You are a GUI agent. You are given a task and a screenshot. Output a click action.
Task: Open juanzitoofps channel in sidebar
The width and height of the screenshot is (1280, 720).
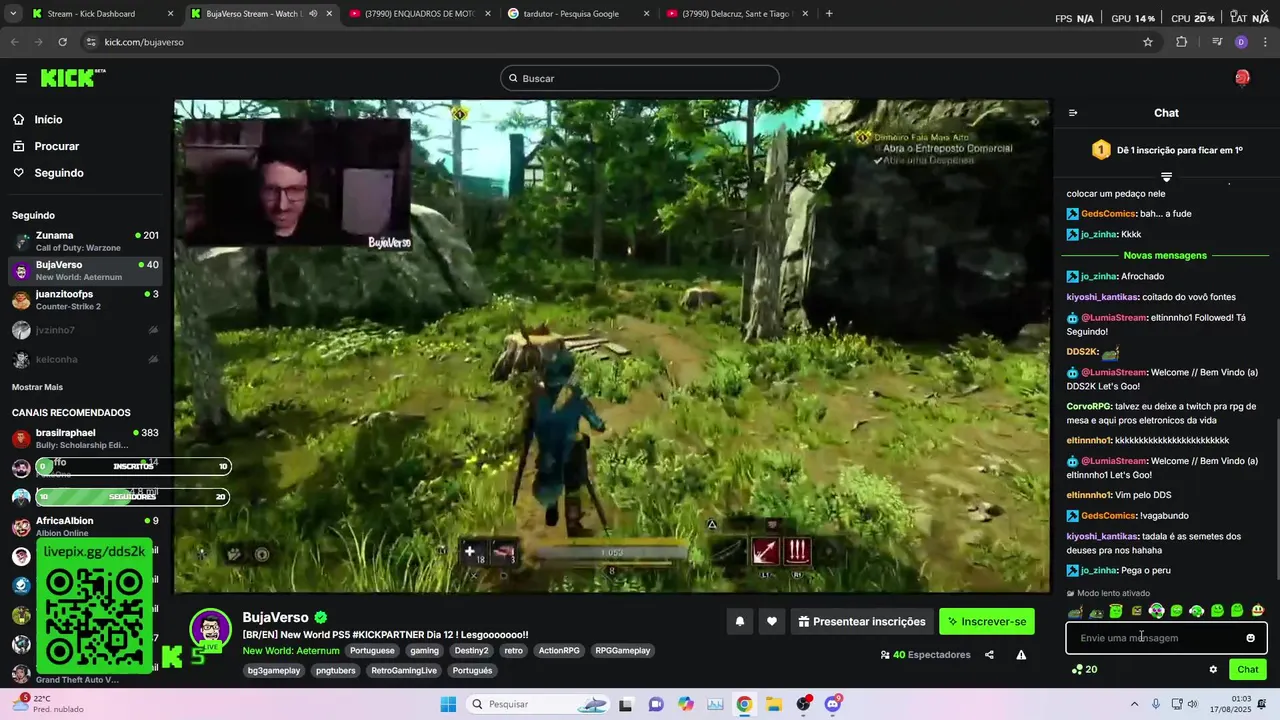(x=86, y=300)
